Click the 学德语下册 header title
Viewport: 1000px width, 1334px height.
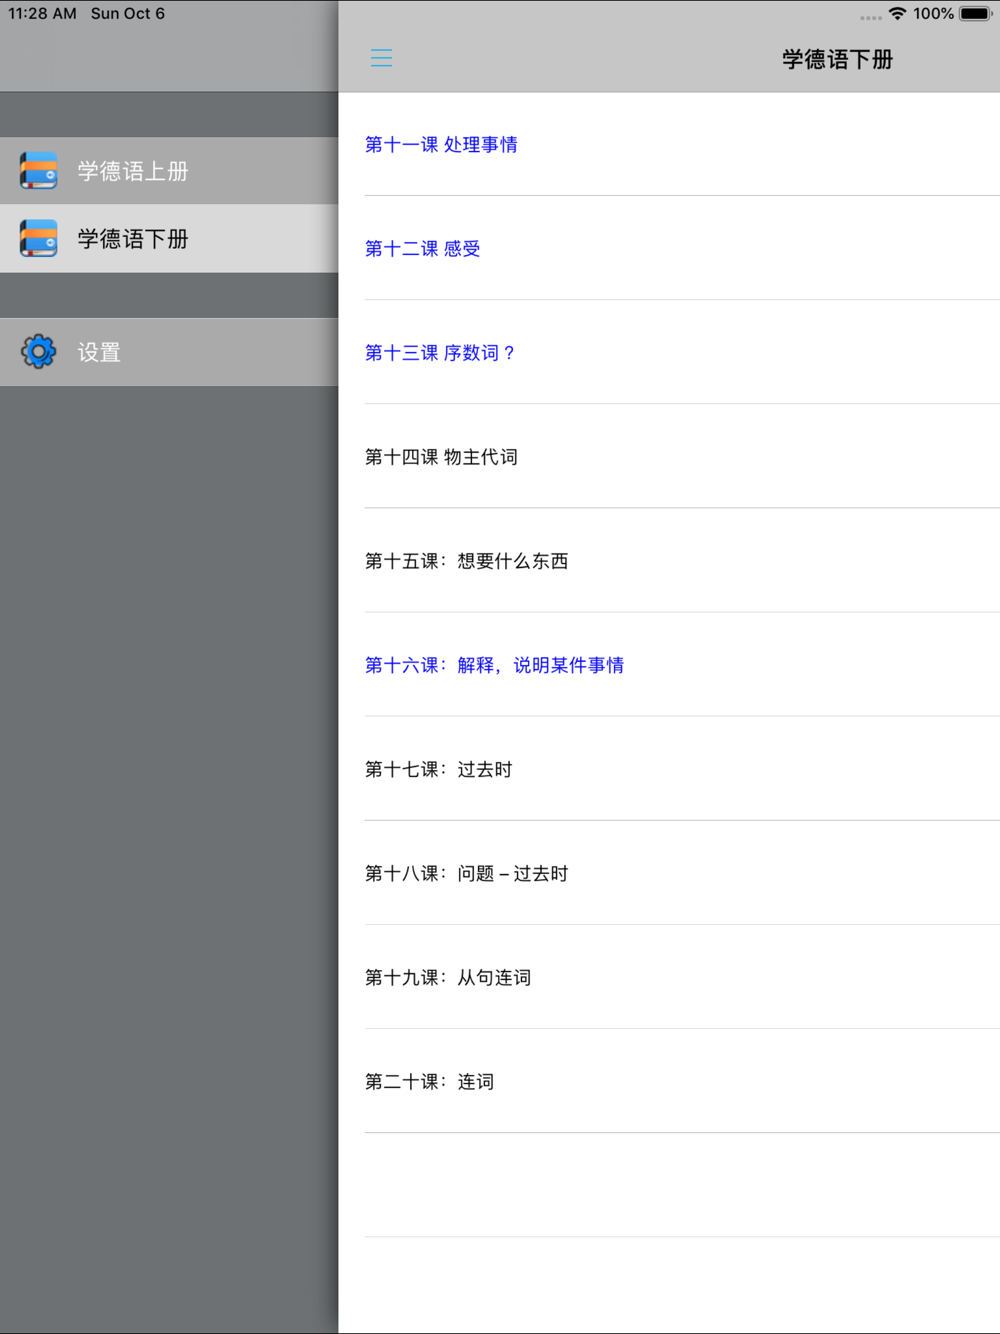[x=837, y=59]
